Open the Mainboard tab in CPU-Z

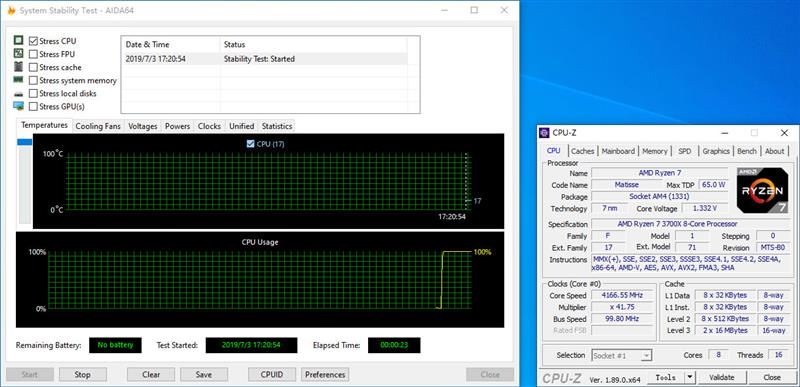pos(618,151)
